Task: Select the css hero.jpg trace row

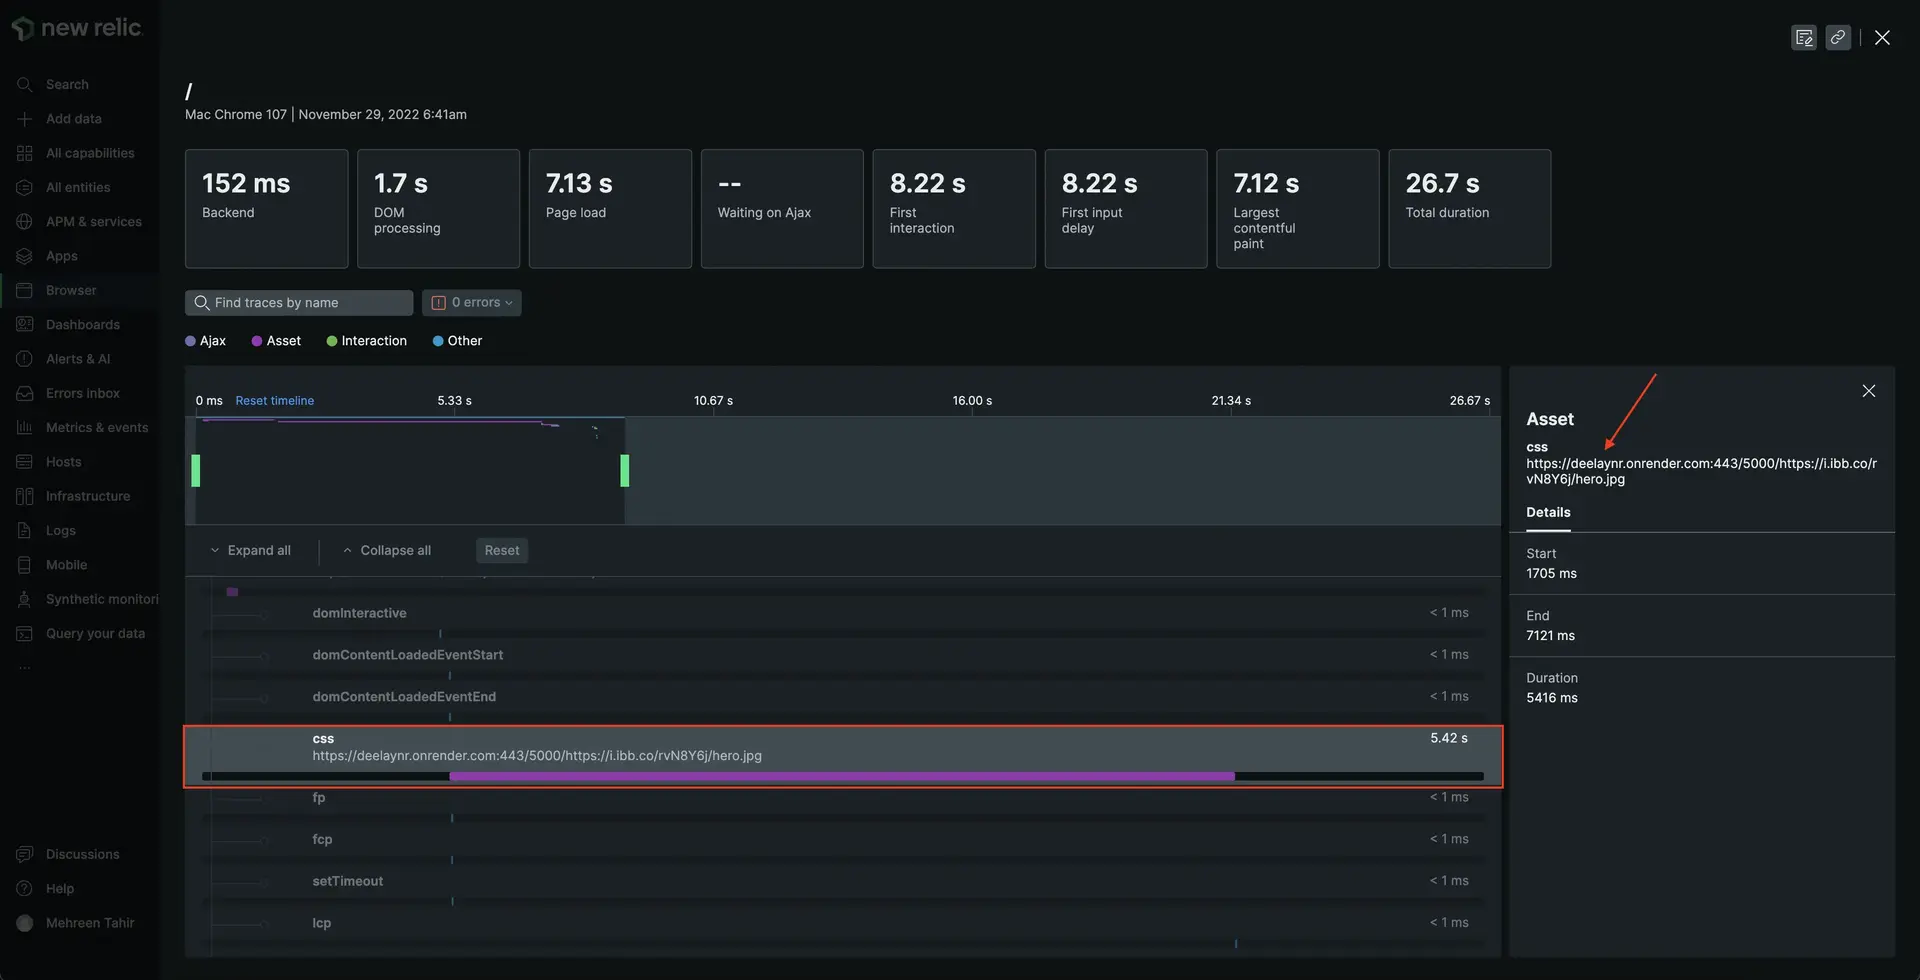Action: [x=842, y=757]
